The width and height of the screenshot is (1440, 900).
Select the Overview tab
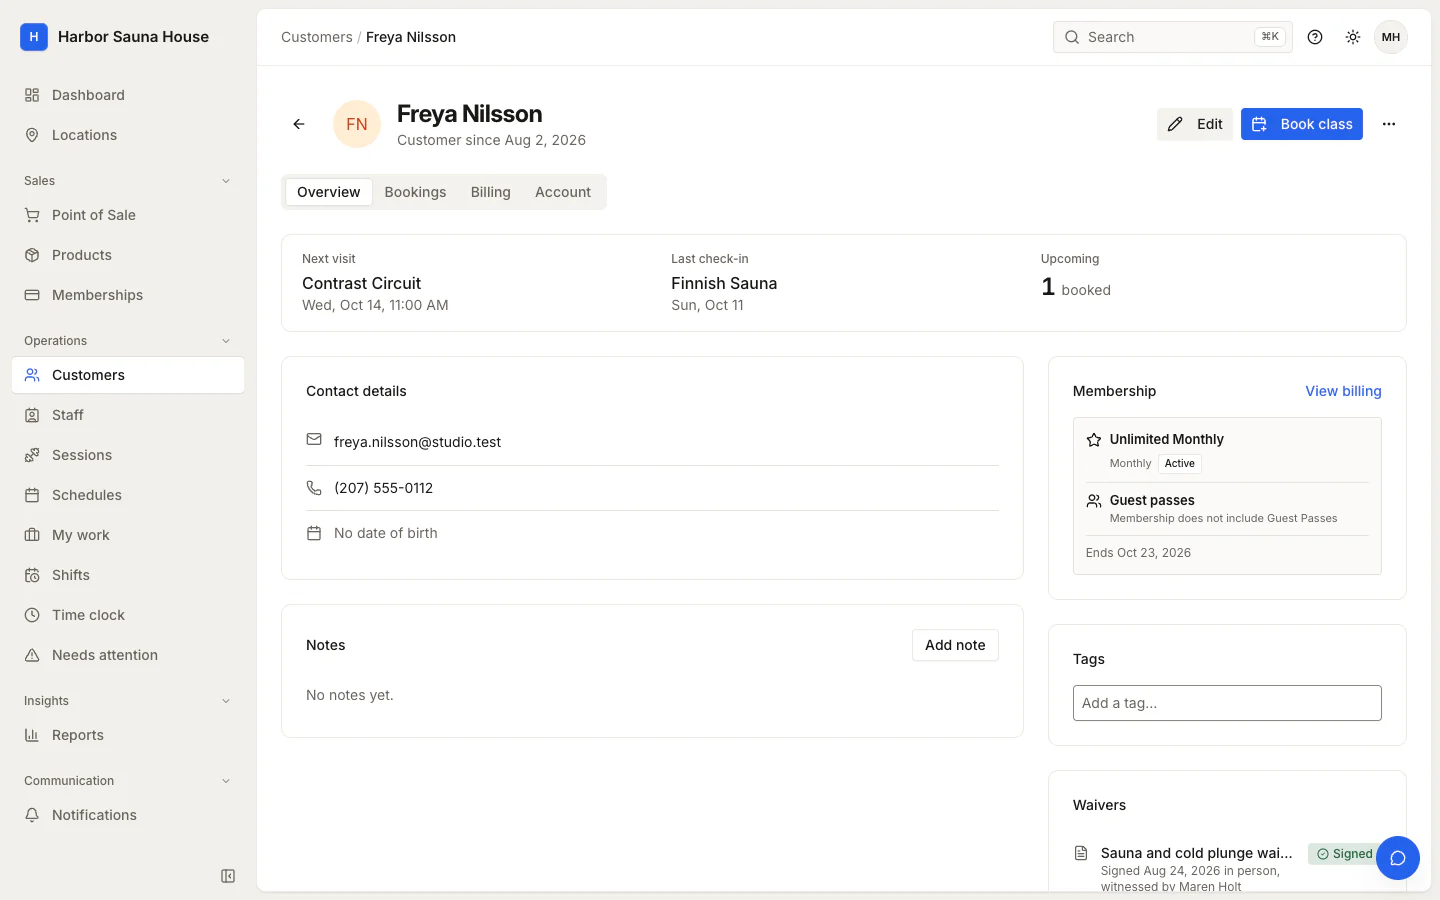(x=329, y=192)
